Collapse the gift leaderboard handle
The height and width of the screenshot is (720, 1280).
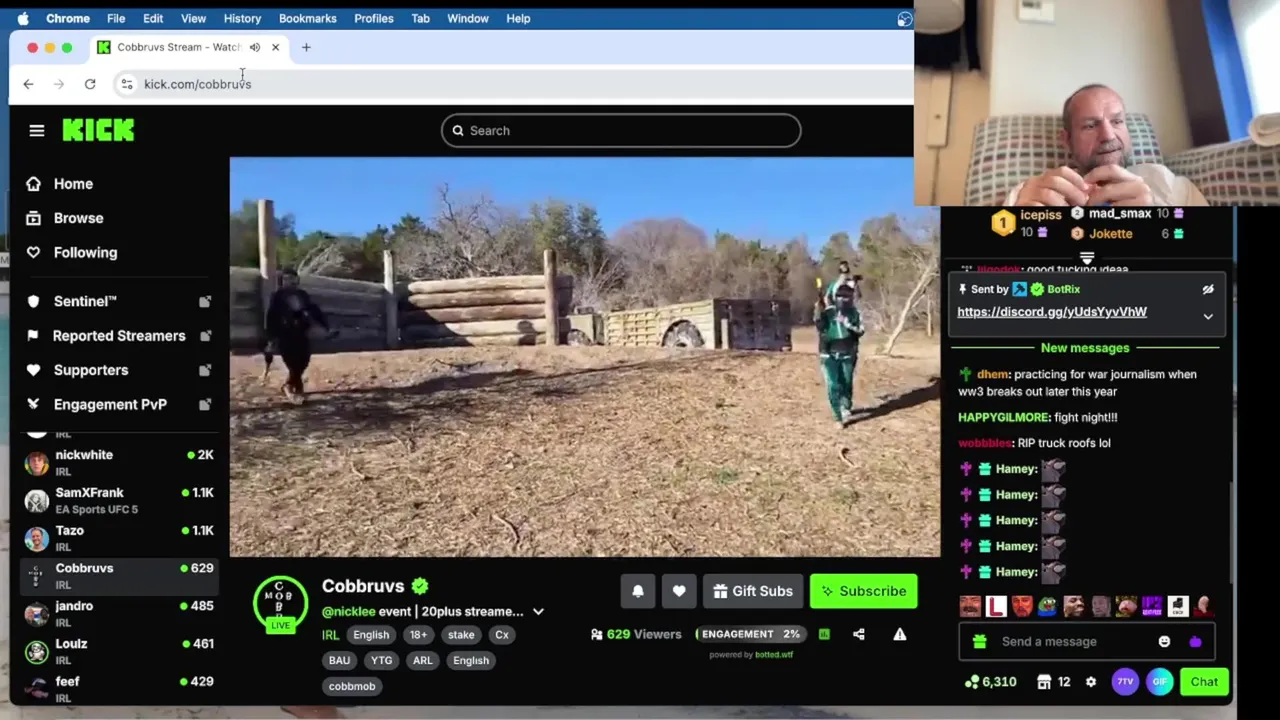(1087, 258)
